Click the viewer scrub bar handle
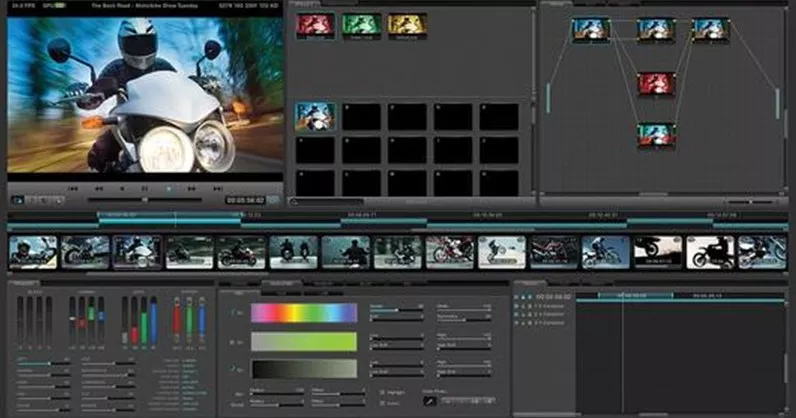The image size is (796, 418). 145,200
